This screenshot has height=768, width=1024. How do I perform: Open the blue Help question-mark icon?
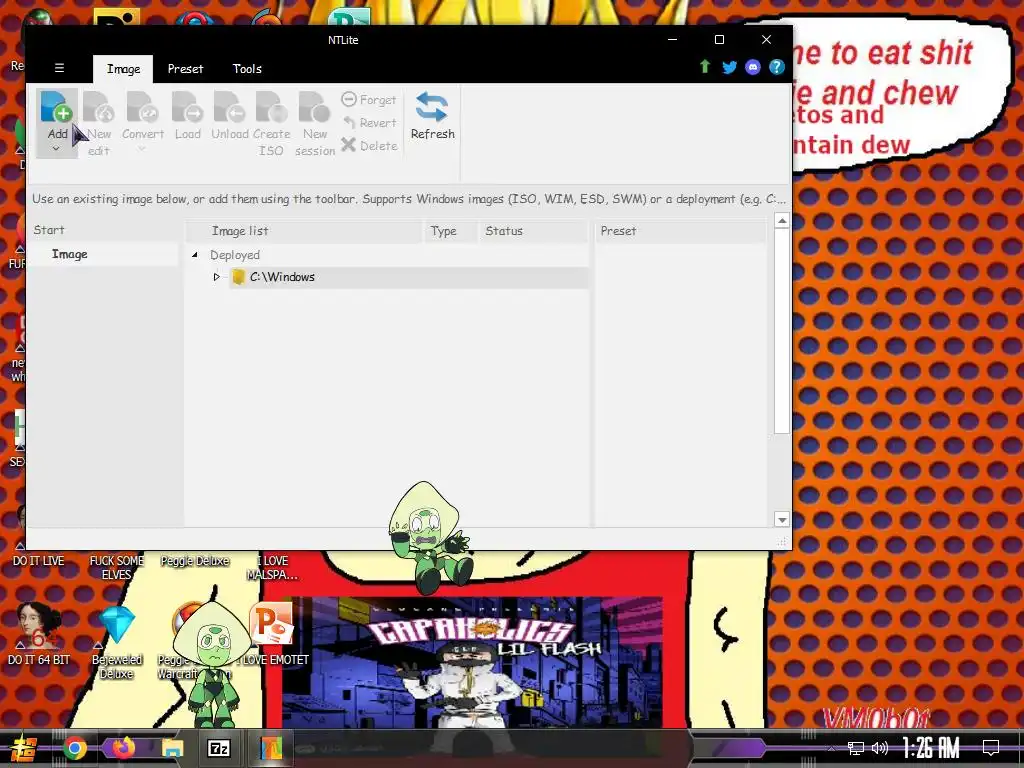pos(776,67)
